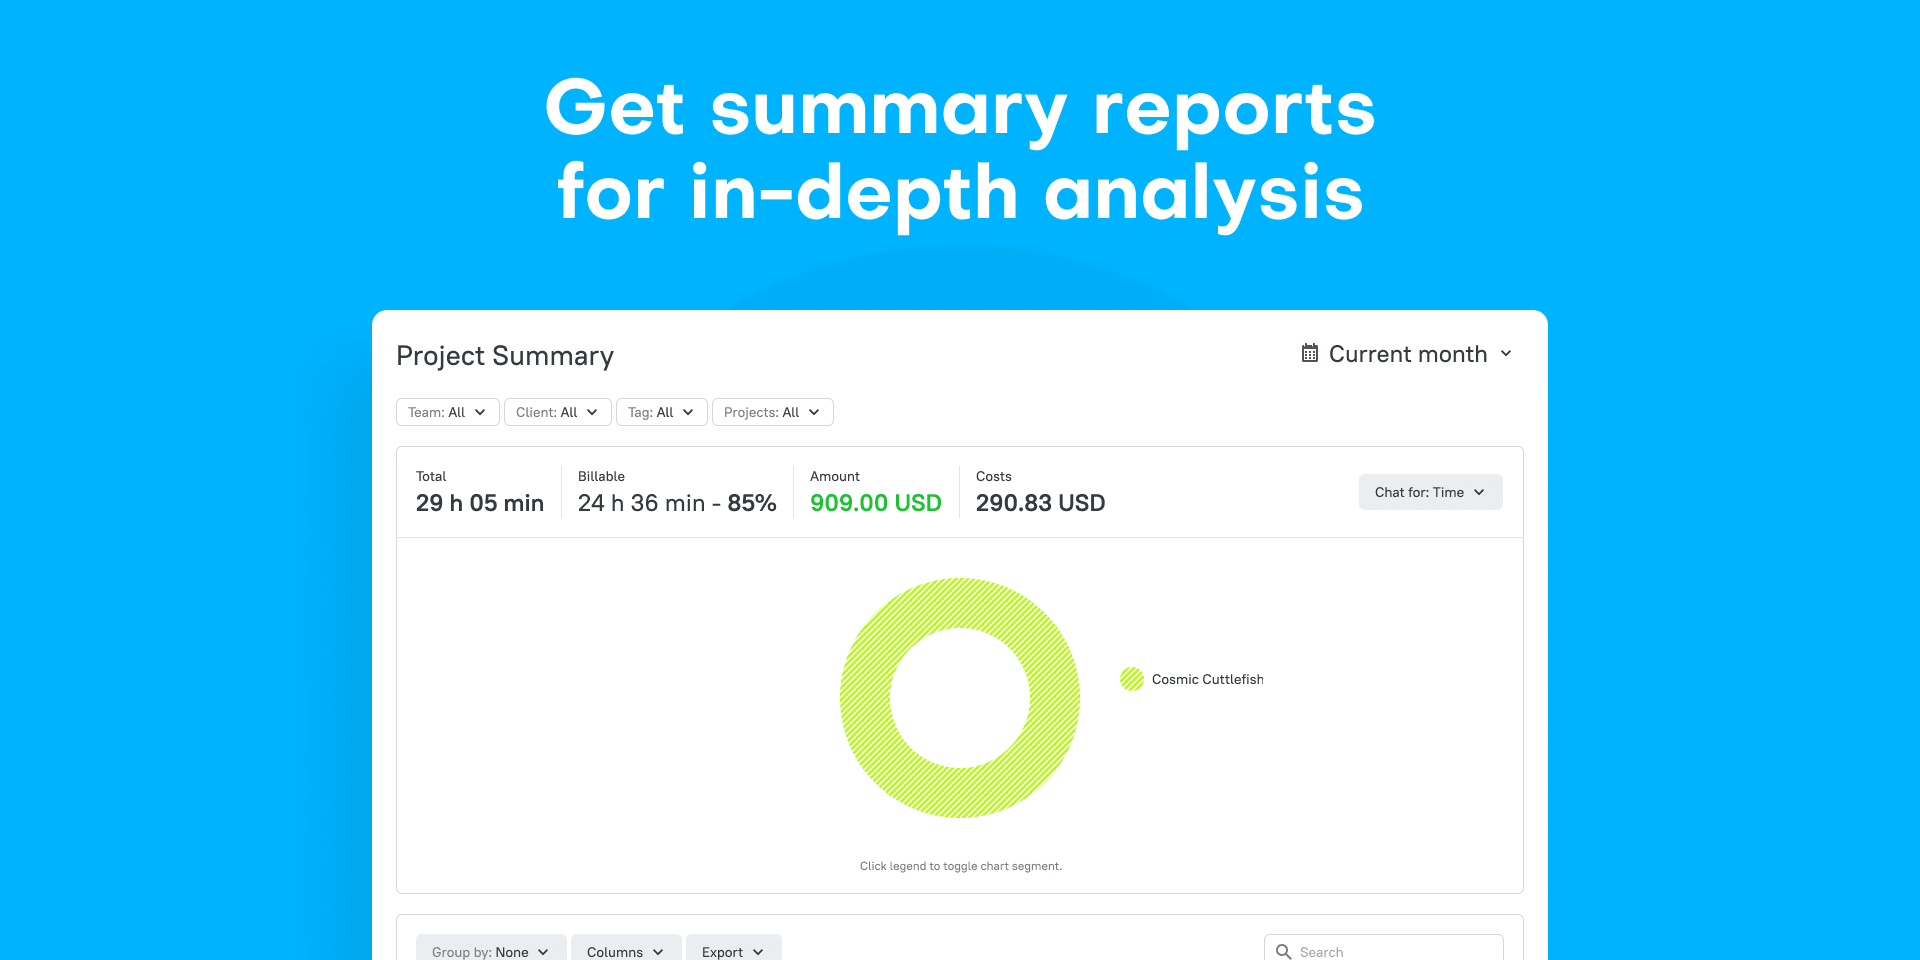Click the Billable value 24 h 36 min - 85%
Image resolution: width=1920 pixels, height=960 pixels.
point(677,503)
